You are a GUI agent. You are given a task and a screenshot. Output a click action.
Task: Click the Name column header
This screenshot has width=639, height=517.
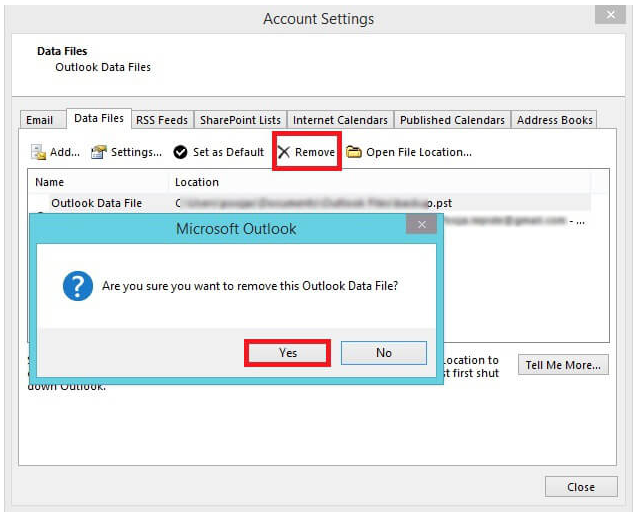tap(98, 182)
